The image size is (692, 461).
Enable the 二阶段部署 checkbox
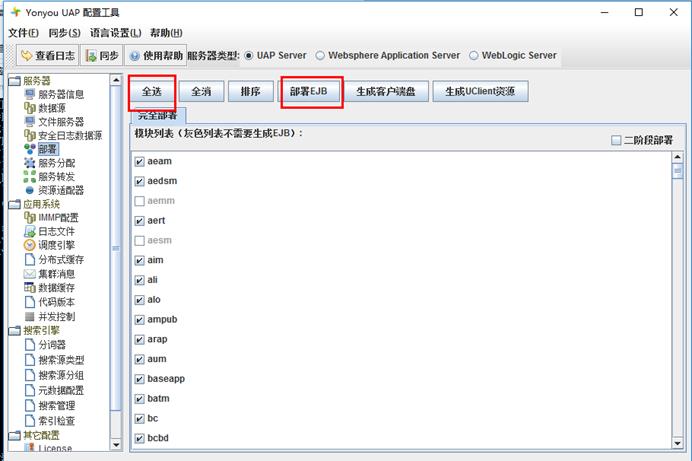[616, 140]
